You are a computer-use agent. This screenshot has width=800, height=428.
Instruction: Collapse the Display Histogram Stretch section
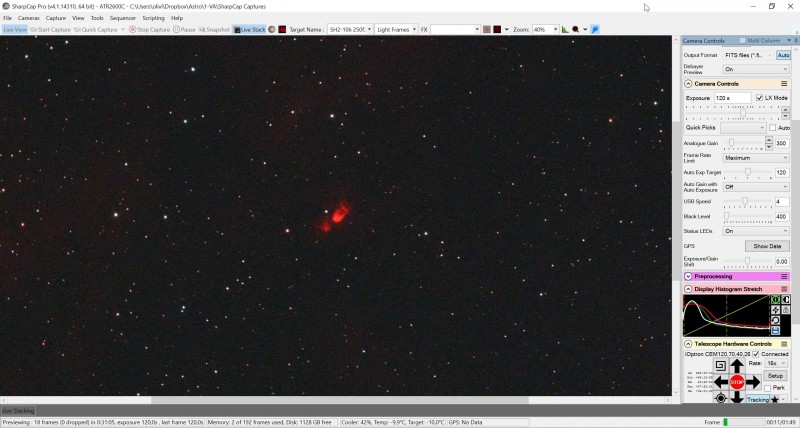(x=688, y=289)
